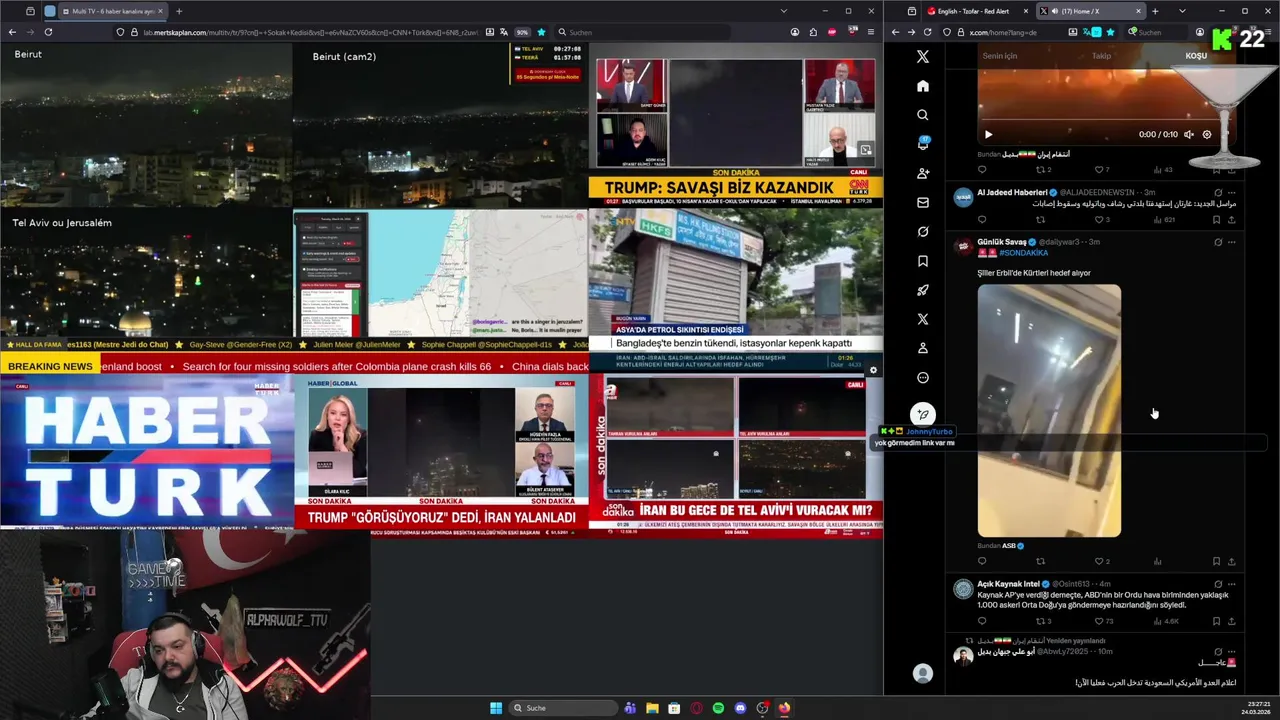Open video settings gear in tweet
1280x720 pixels.
click(1206, 134)
